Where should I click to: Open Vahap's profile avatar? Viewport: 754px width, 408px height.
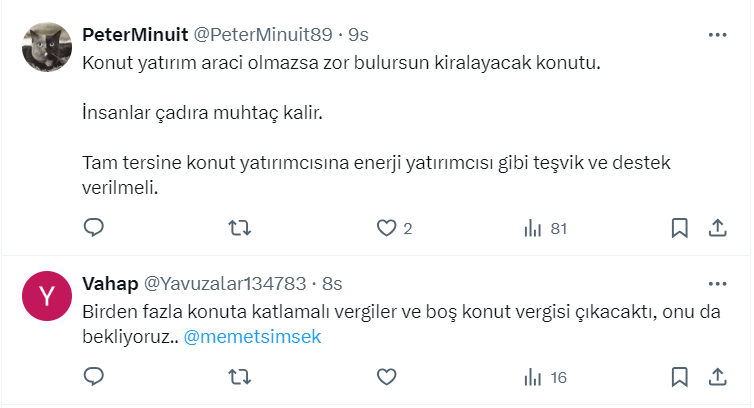click(x=46, y=297)
